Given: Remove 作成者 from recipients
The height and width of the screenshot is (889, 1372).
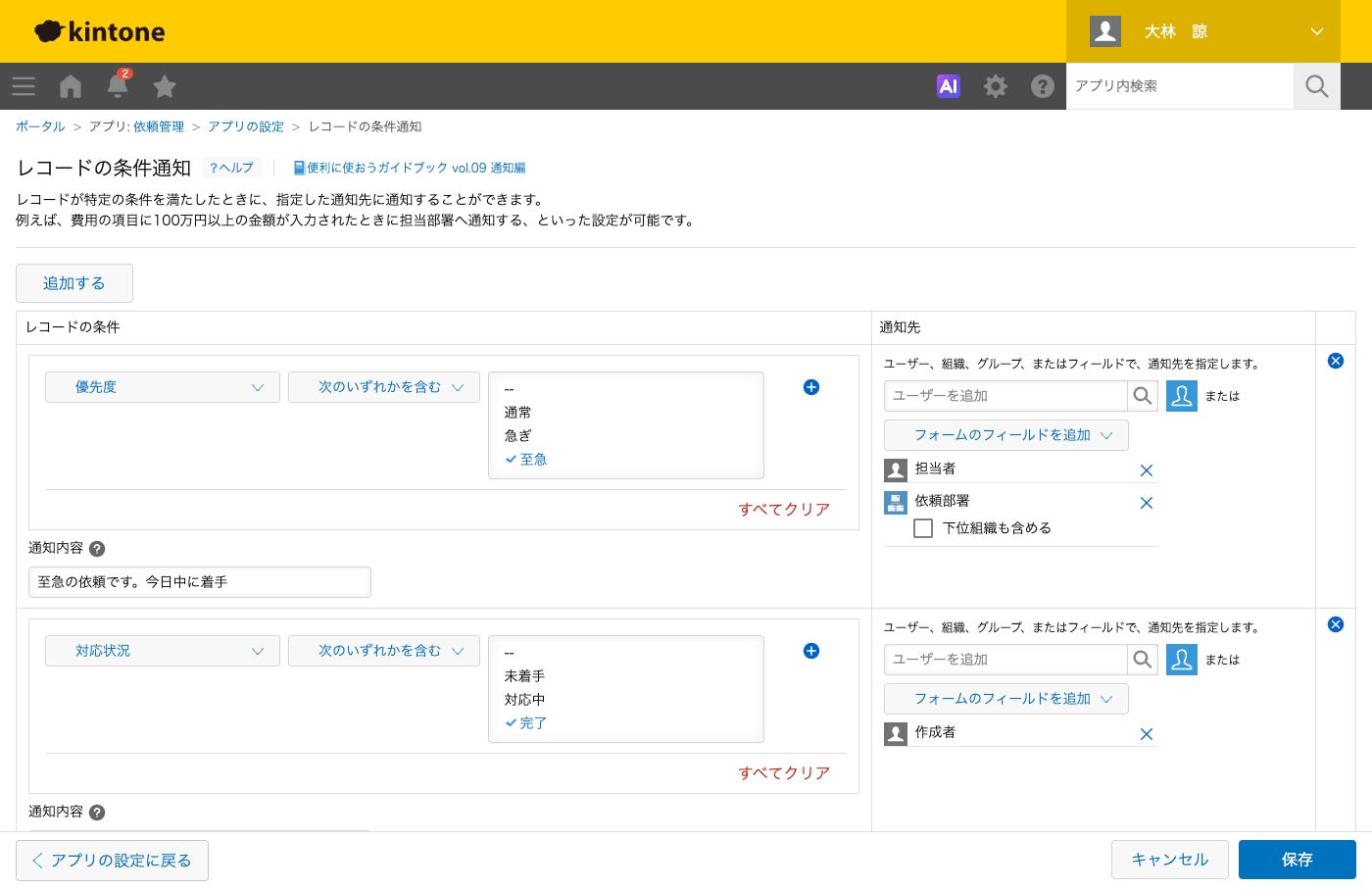Looking at the screenshot, I should click(x=1146, y=734).
